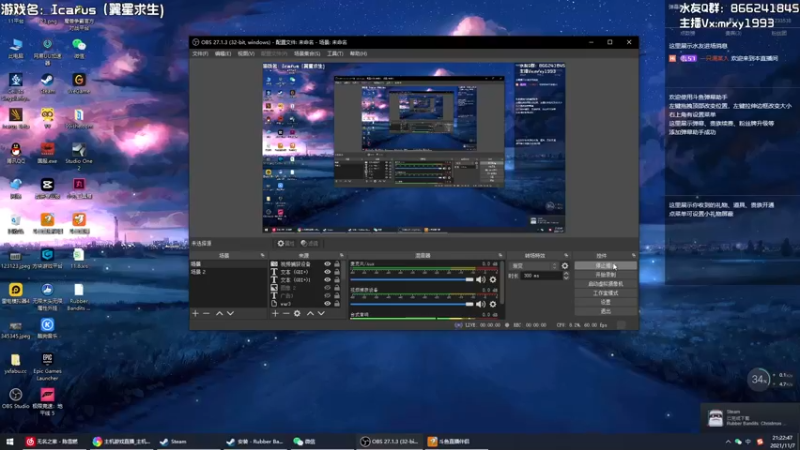
Task: Adjust the second mixer channel volume slider
Action: (412, 304)
